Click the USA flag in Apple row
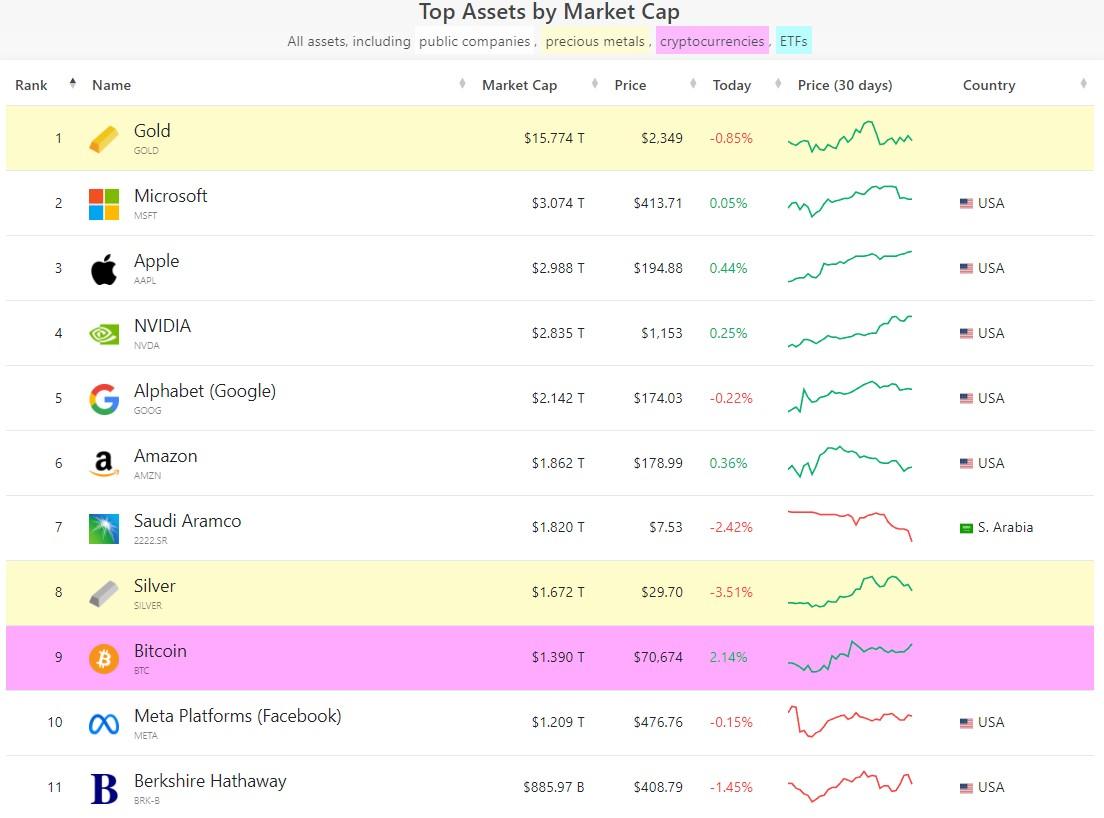The height and width of the screenshot is (818, 1104). click(x=966, y=268)
